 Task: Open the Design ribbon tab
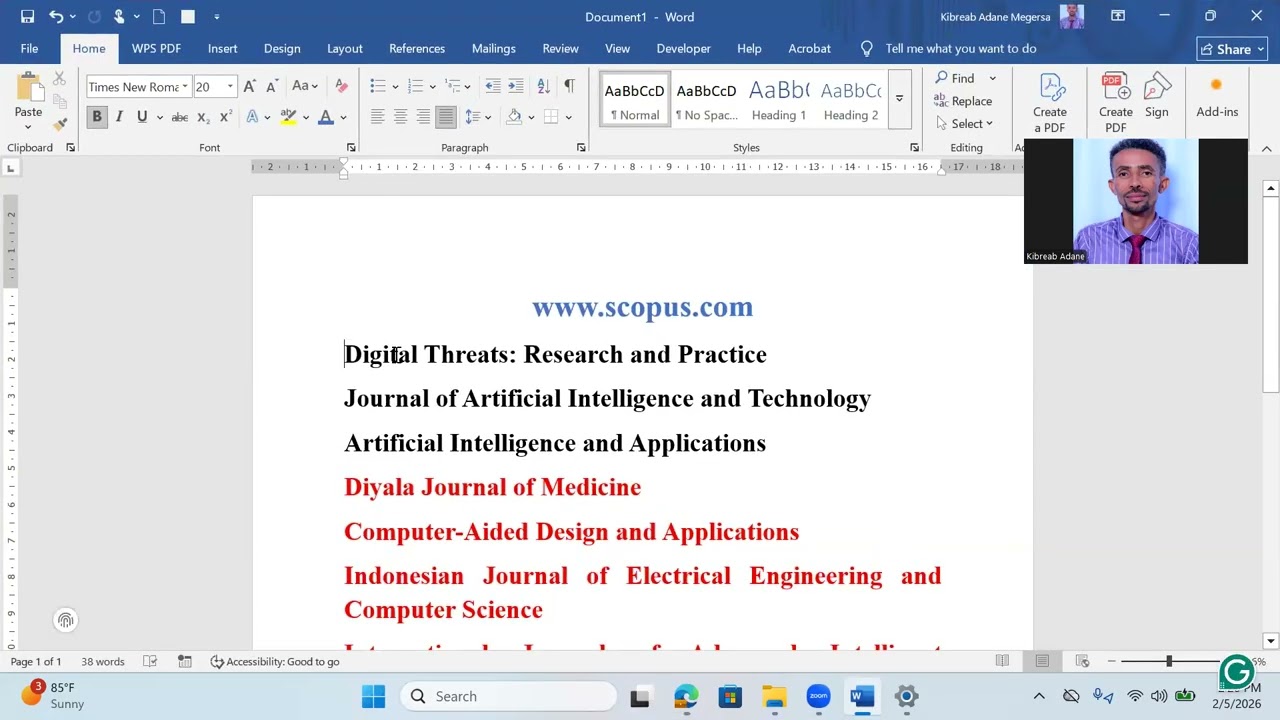pyautogui.click(x=282, y=48)
